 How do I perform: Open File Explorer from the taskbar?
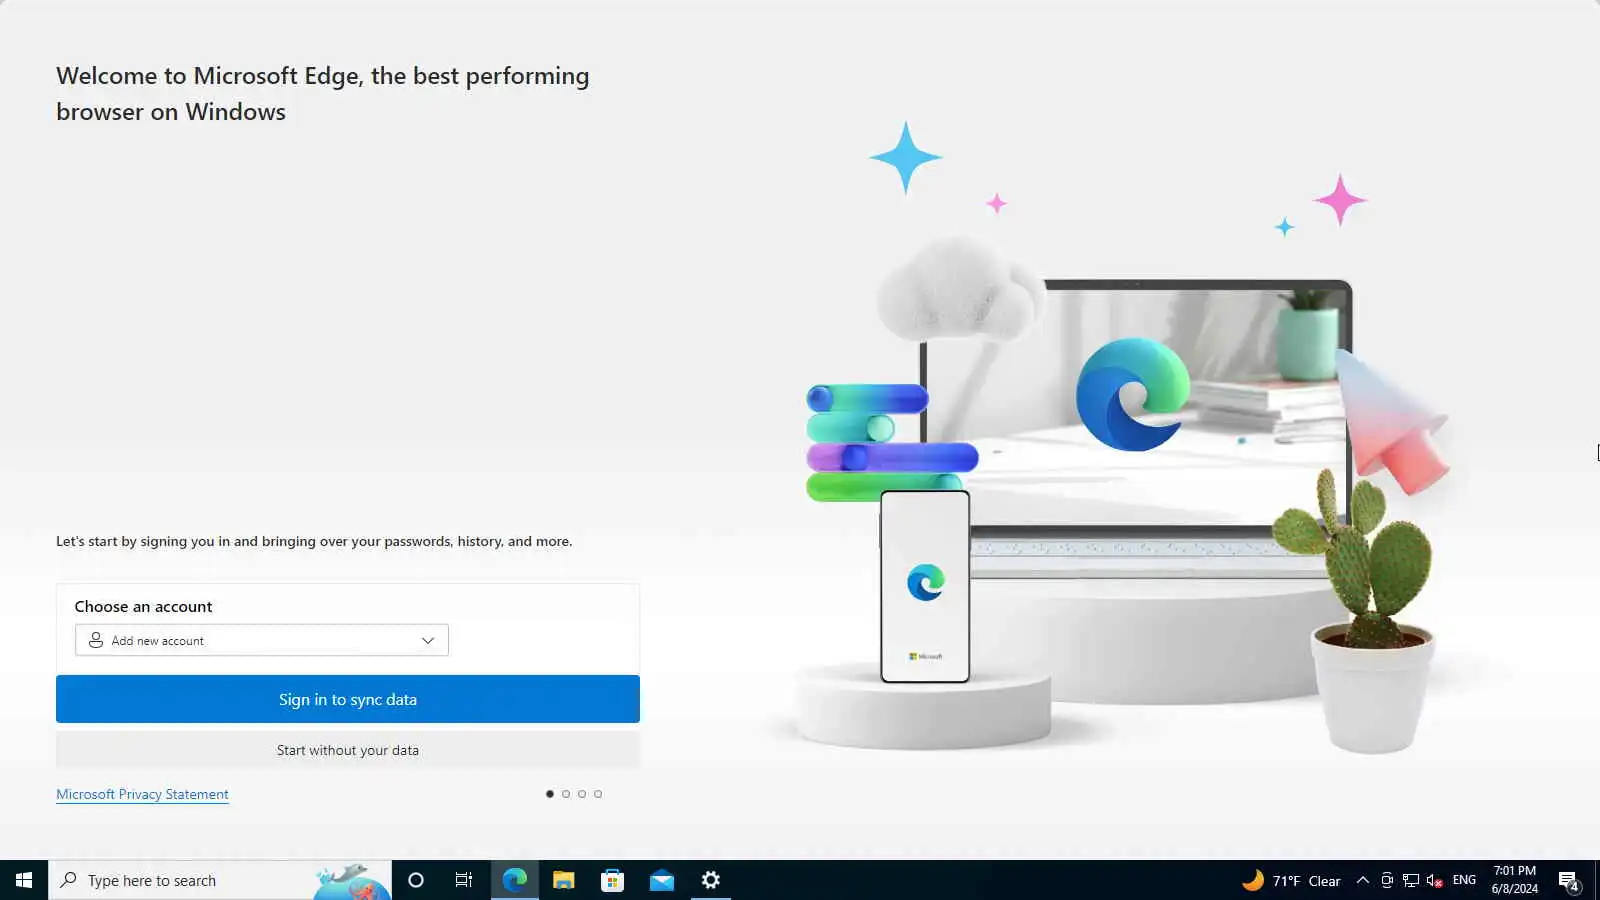(x=563, y=880)
